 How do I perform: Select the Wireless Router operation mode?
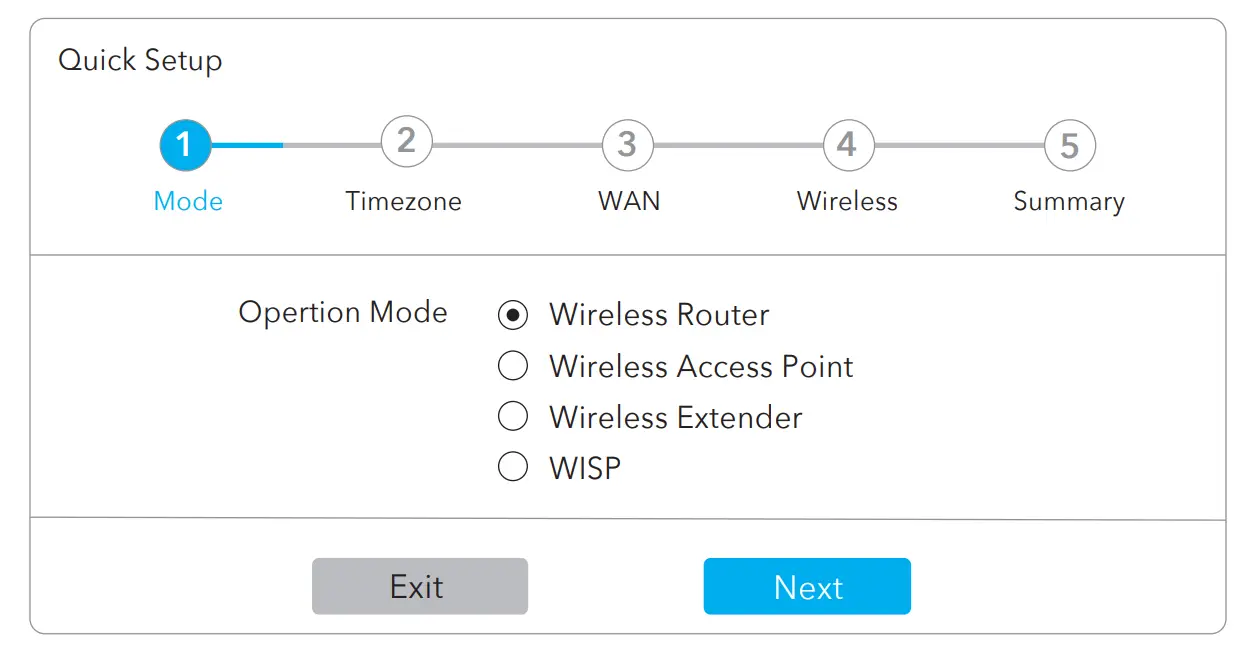(x=513, y=315)
